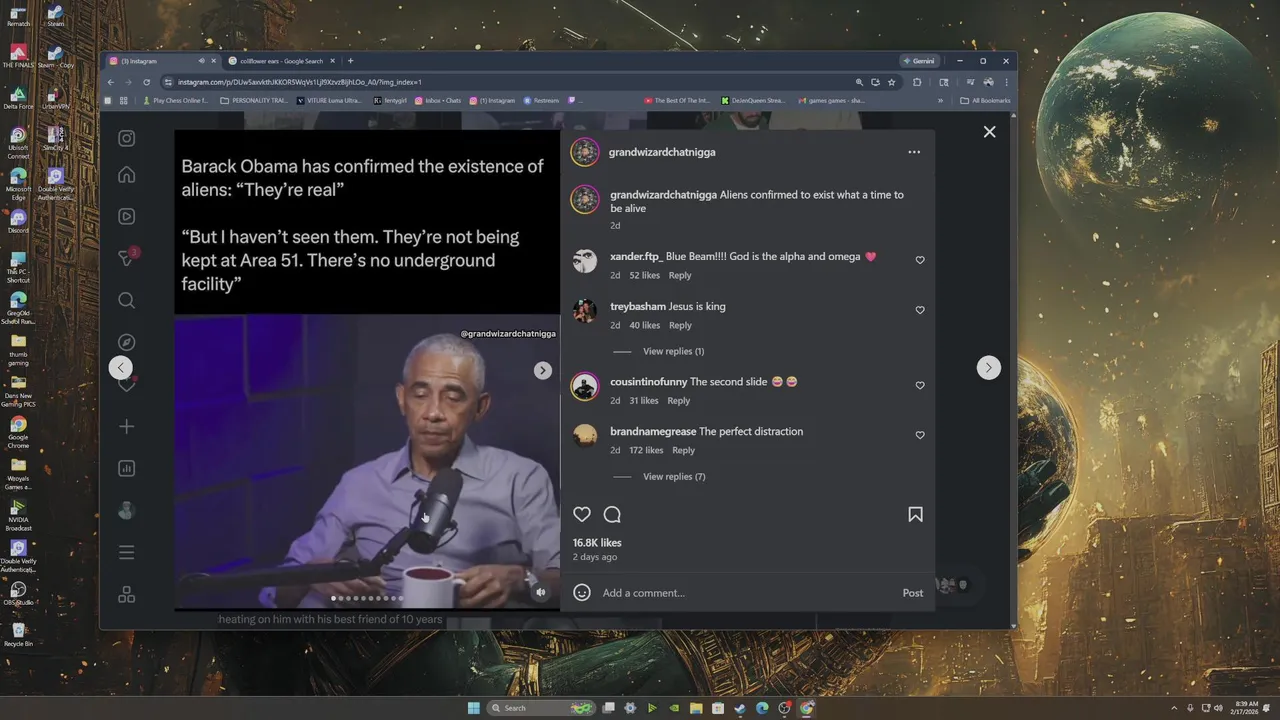Open Chrome extensions puzzle icon
This screenshot has height=720, width=1280.
917,82
